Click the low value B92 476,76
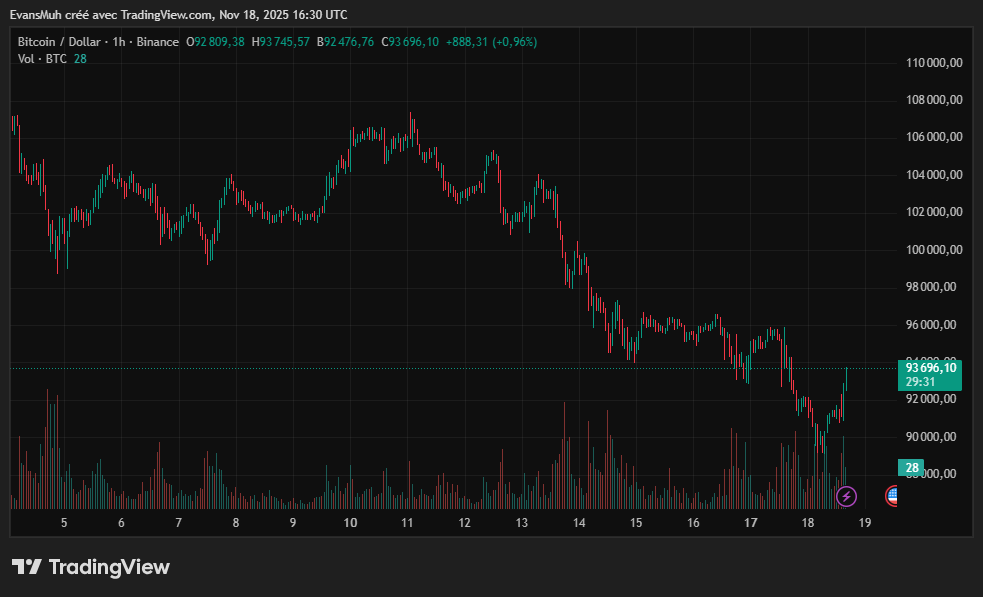This screenshot has height=597, width=983. click(x=345, y=42)
